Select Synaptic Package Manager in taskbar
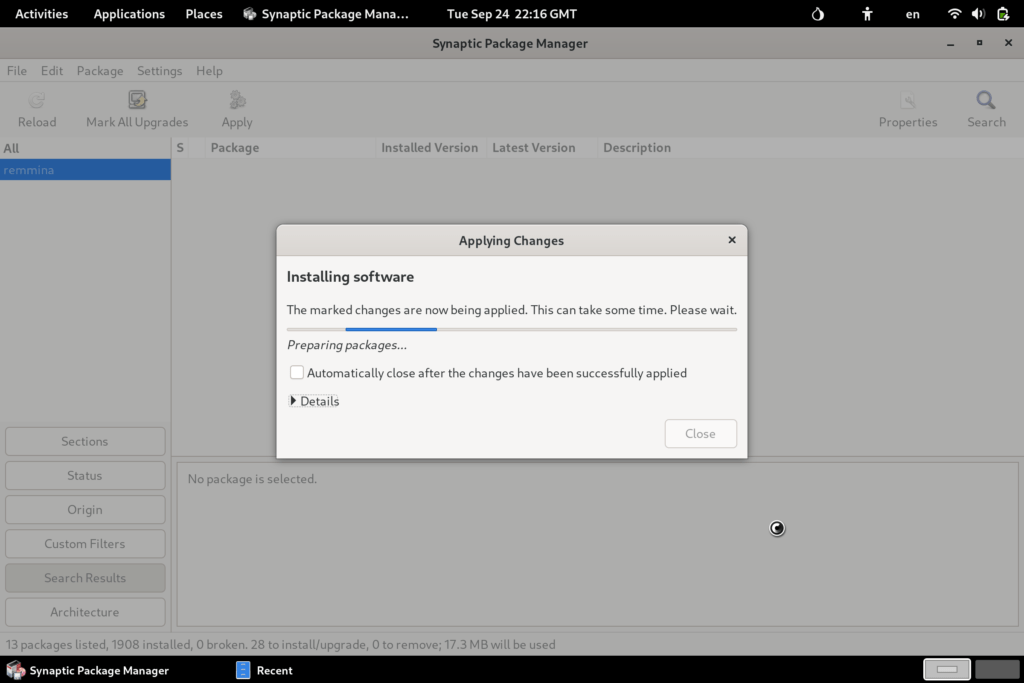This screenshot has height=683, width=1024. pos(88,670)
